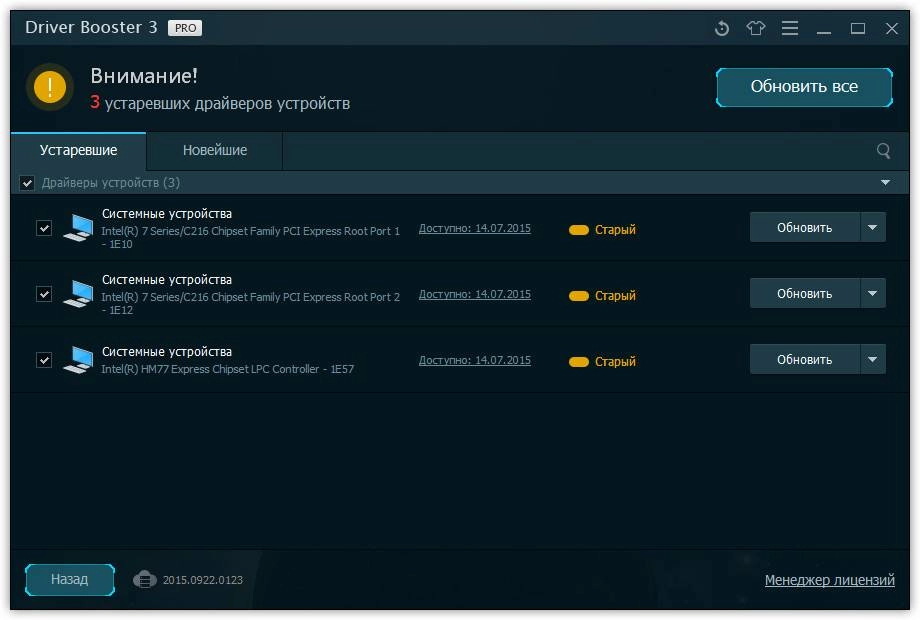The height and width of the screenshot is (620, 920).
Task: Expand dropdown arrow for Root Port 2 update
Action: (x=873, y=293)
